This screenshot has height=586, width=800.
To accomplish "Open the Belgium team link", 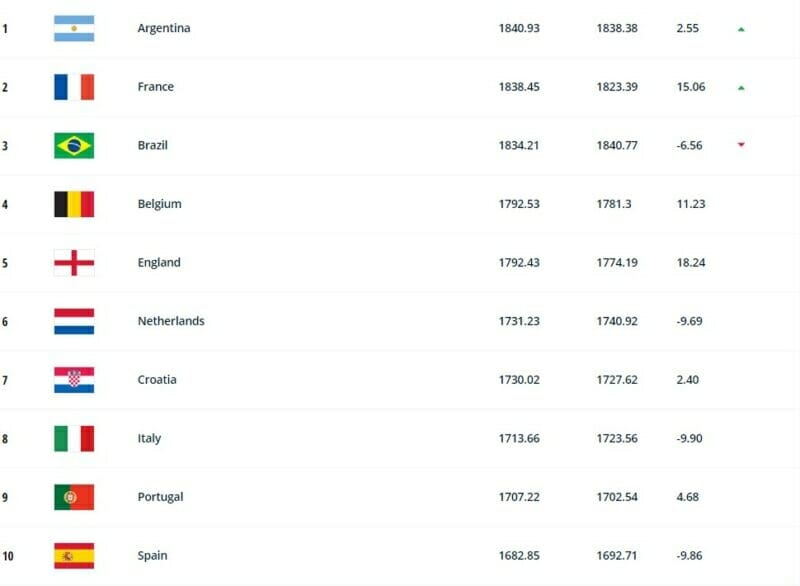I will coord(159,204).
